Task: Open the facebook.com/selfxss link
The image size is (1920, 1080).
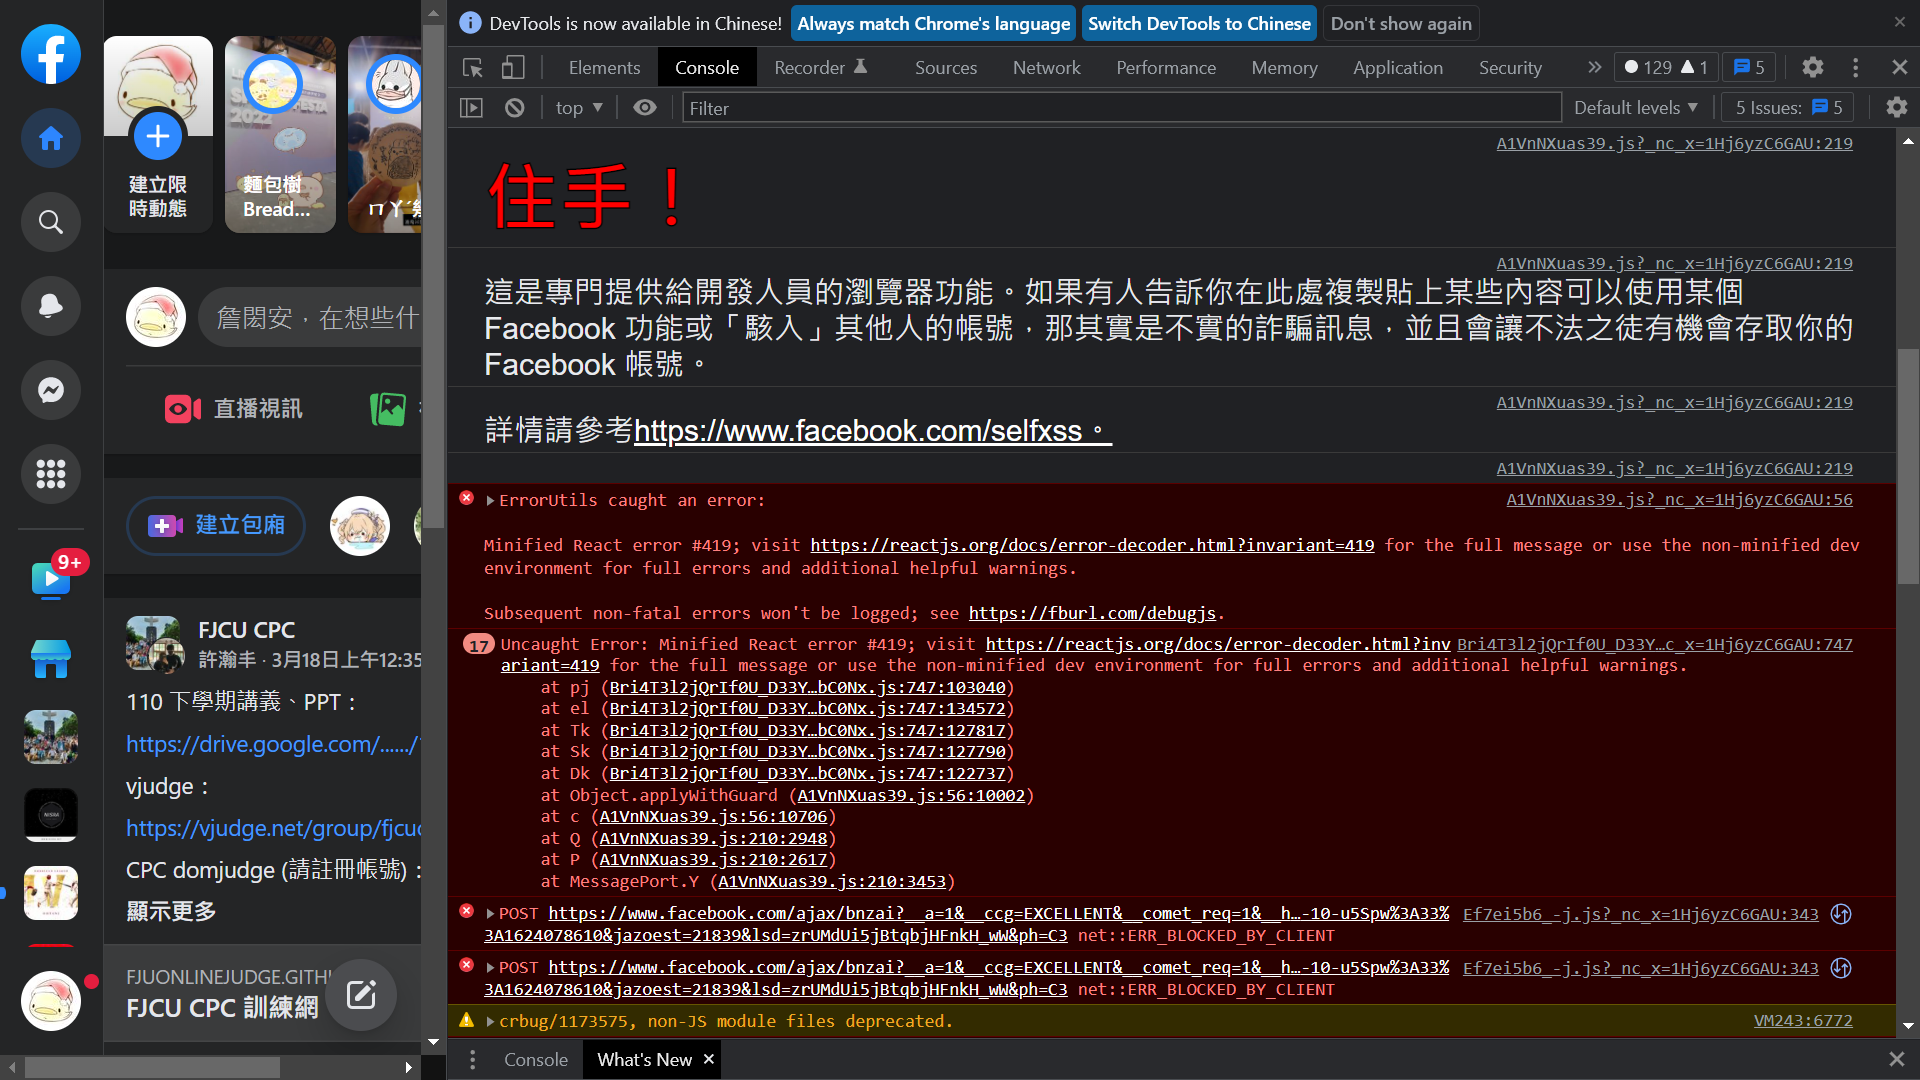Action: [x=858, y=431]
